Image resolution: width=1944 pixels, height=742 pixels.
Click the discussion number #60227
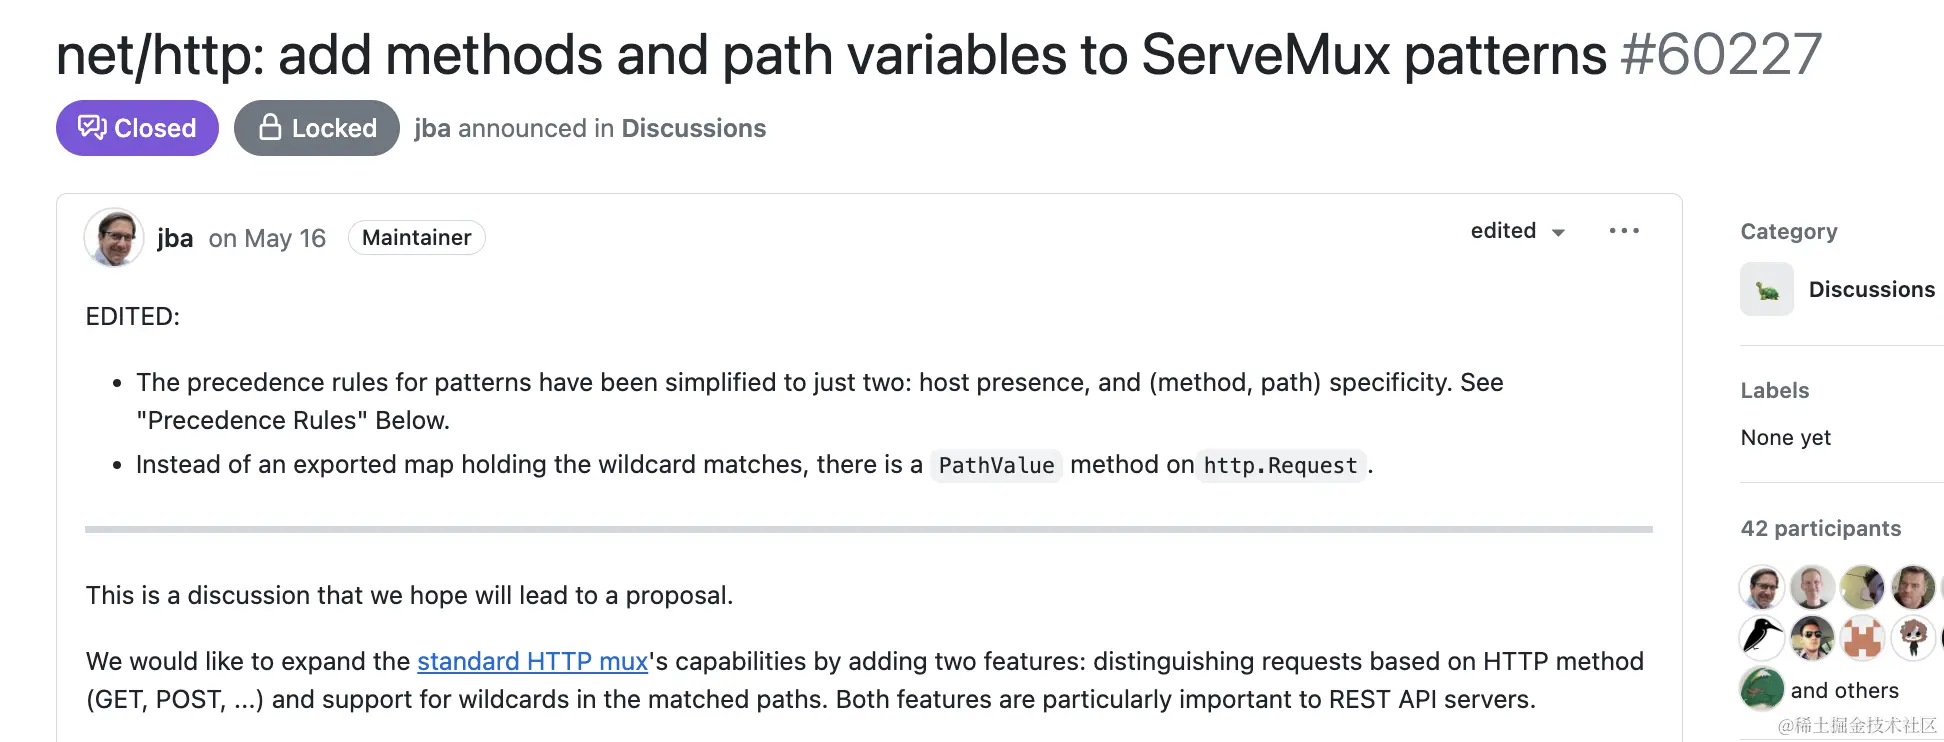pos(1721,54)
